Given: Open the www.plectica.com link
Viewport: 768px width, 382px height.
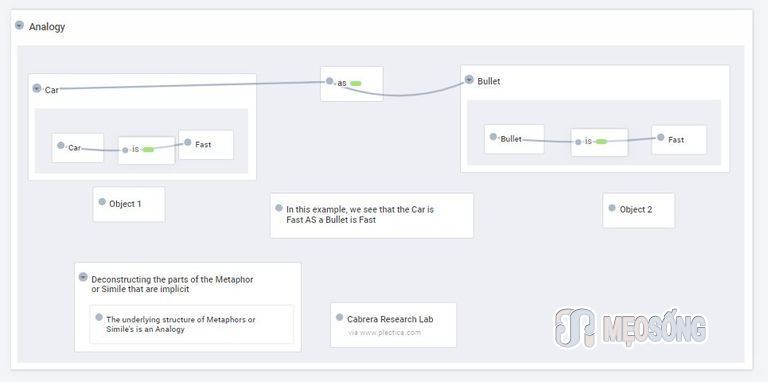Looking at the screenshot, I should (x=384, y=333).
